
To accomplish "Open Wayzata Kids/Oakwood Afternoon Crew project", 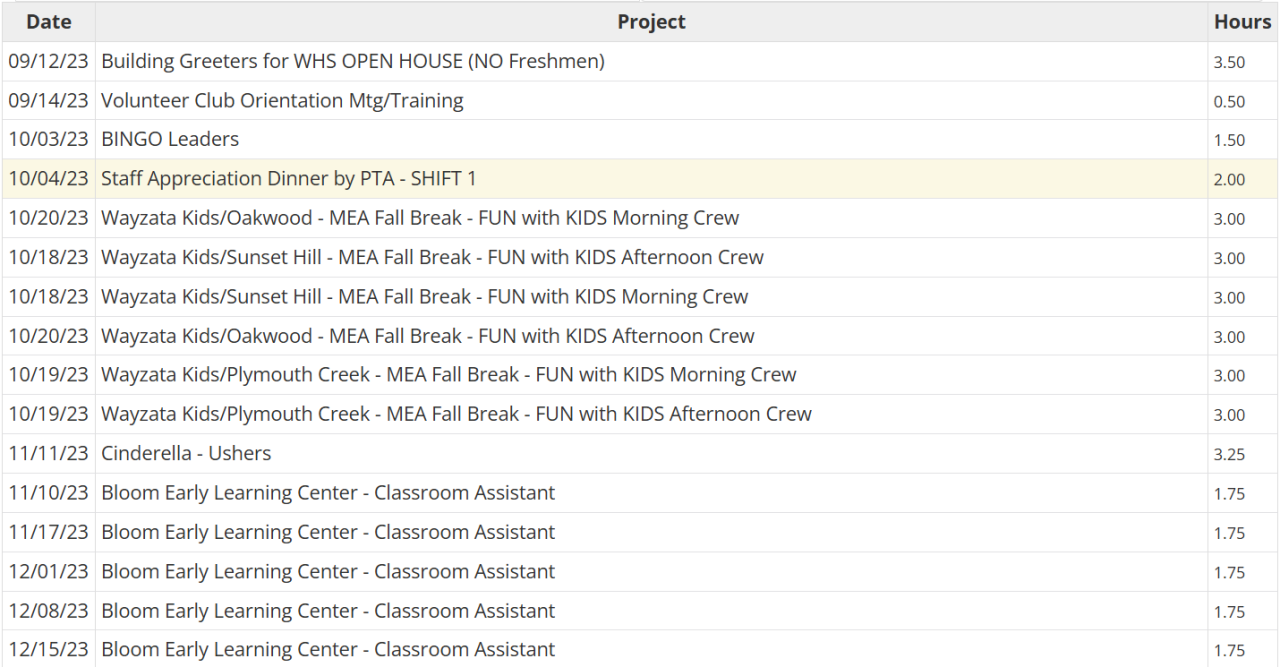I will coord(428,336).
